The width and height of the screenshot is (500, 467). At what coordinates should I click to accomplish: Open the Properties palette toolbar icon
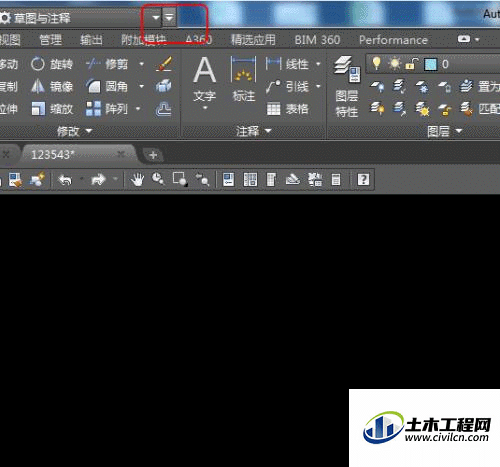(228, 180)
